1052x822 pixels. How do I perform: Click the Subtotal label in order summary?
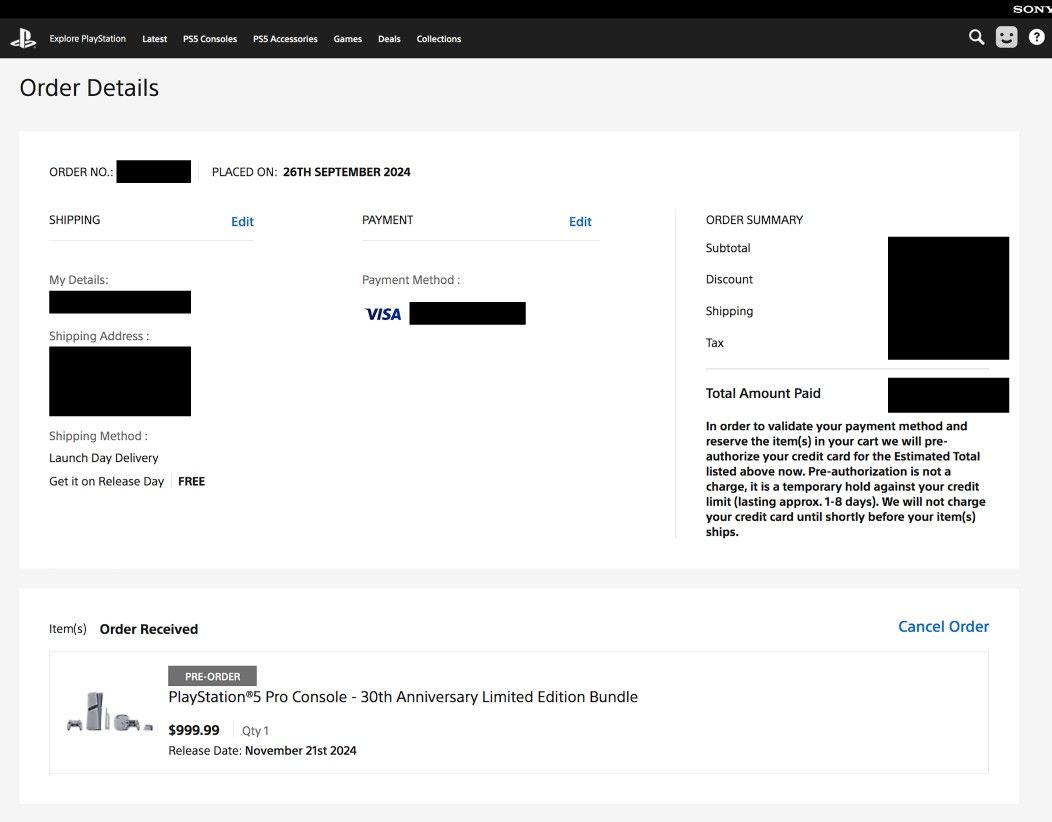tap(728, 248)
